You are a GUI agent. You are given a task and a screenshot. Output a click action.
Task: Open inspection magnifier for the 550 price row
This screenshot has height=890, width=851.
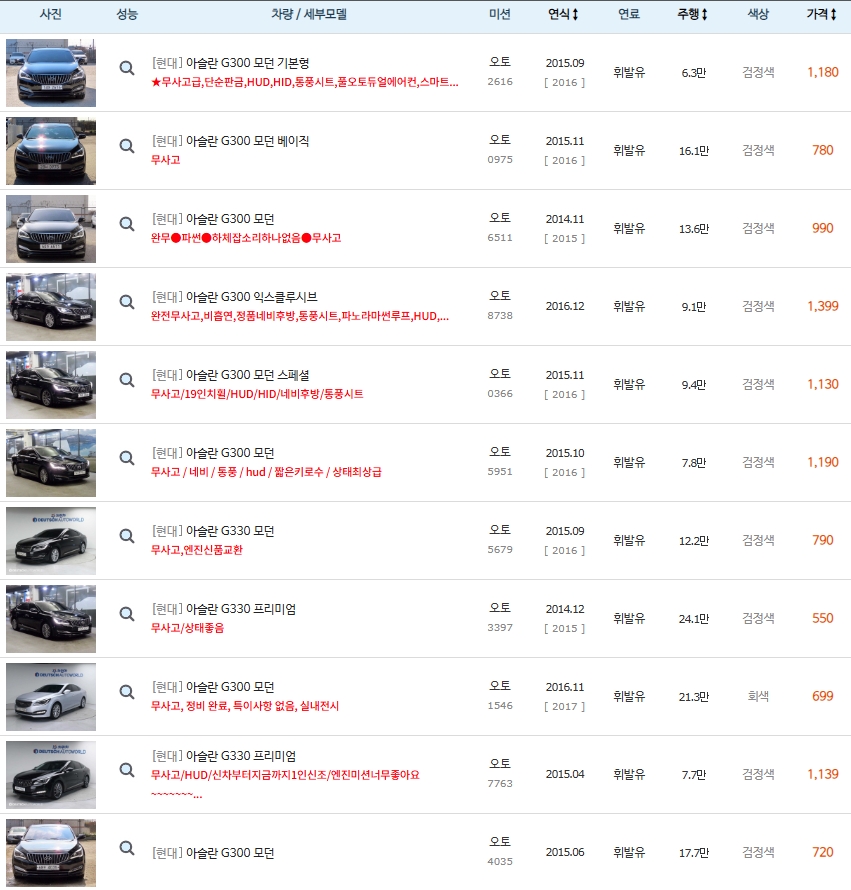[127, 614]
